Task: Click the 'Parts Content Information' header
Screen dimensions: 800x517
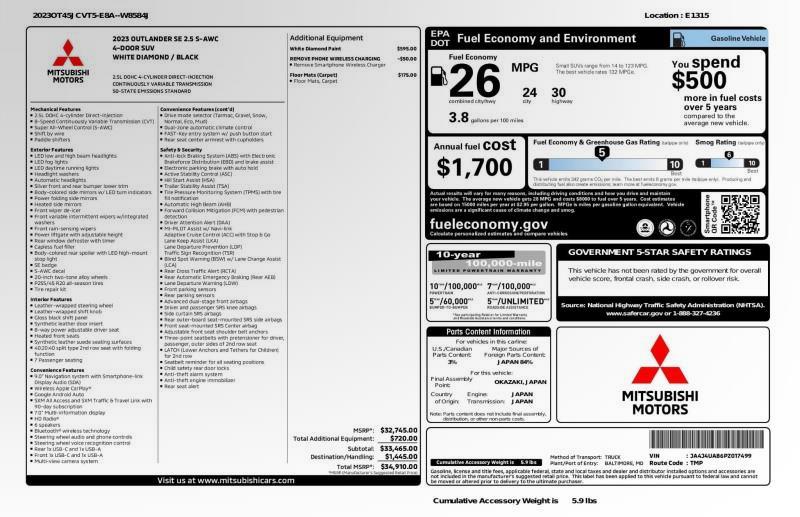Action: coord(488,332)
